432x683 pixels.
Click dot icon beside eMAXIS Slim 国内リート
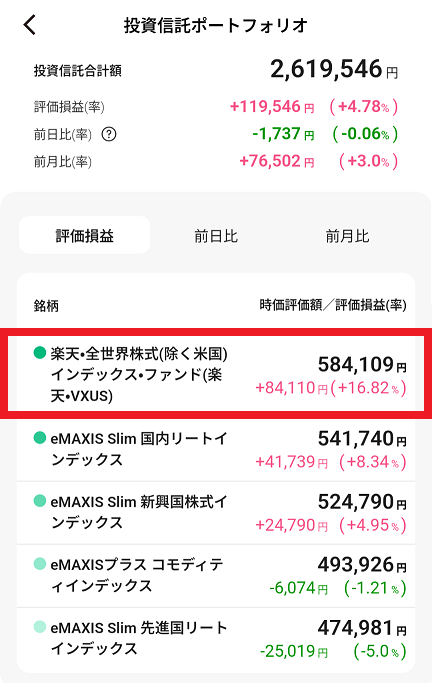(40, 437)
